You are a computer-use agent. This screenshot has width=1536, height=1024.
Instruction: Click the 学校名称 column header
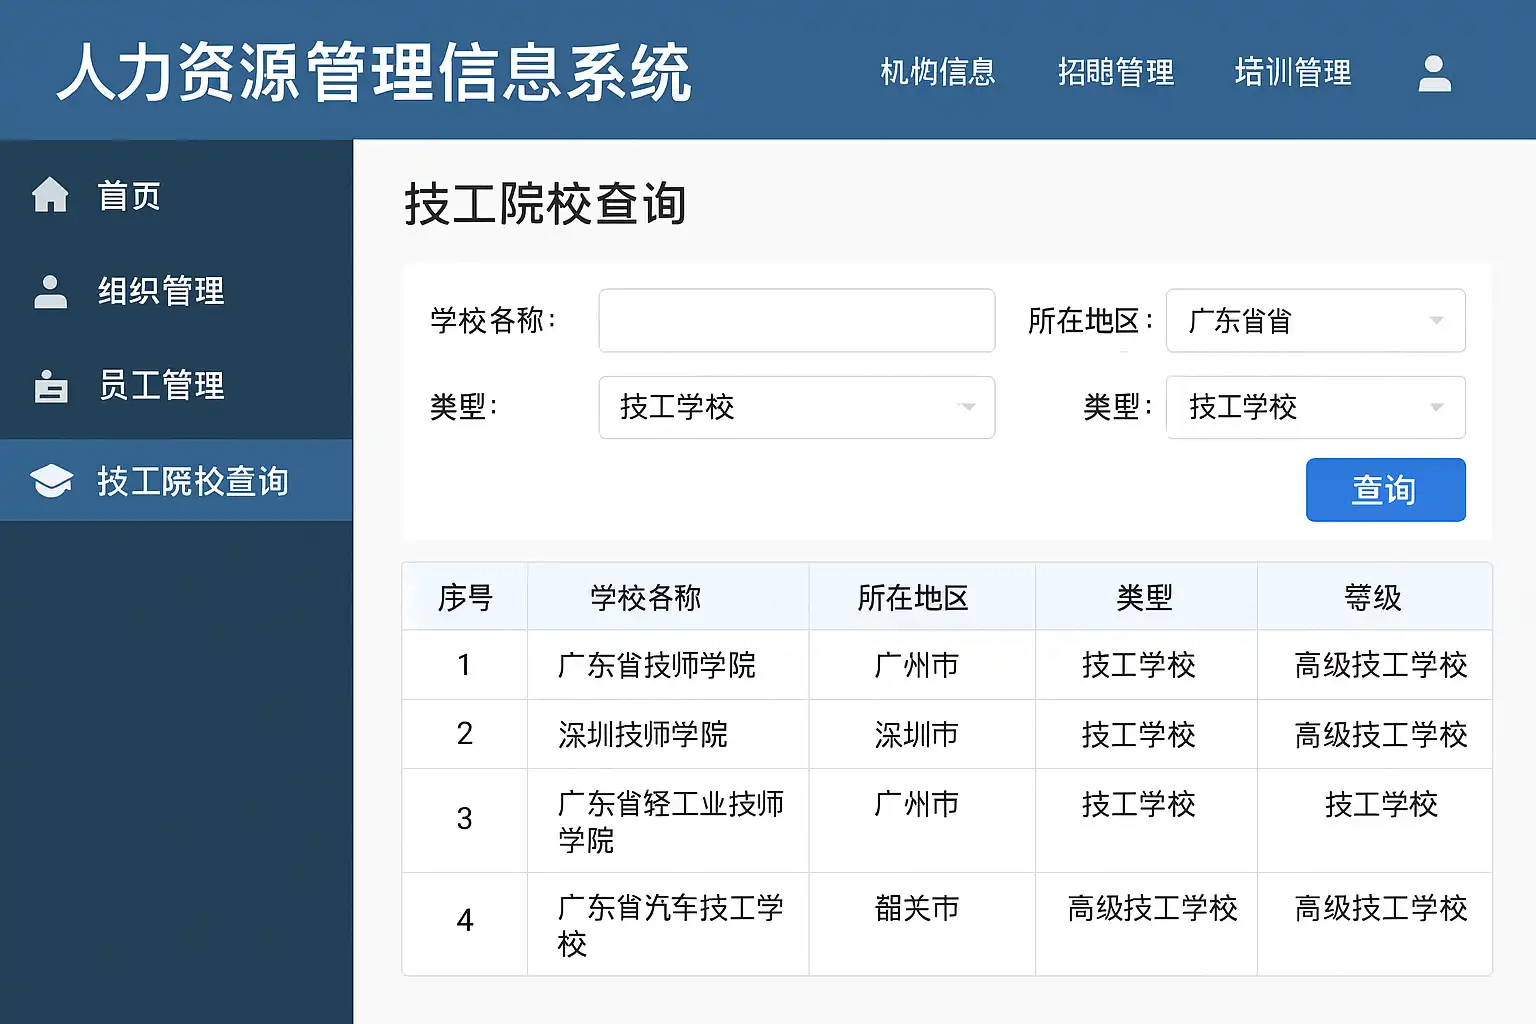tap(645, 598)
